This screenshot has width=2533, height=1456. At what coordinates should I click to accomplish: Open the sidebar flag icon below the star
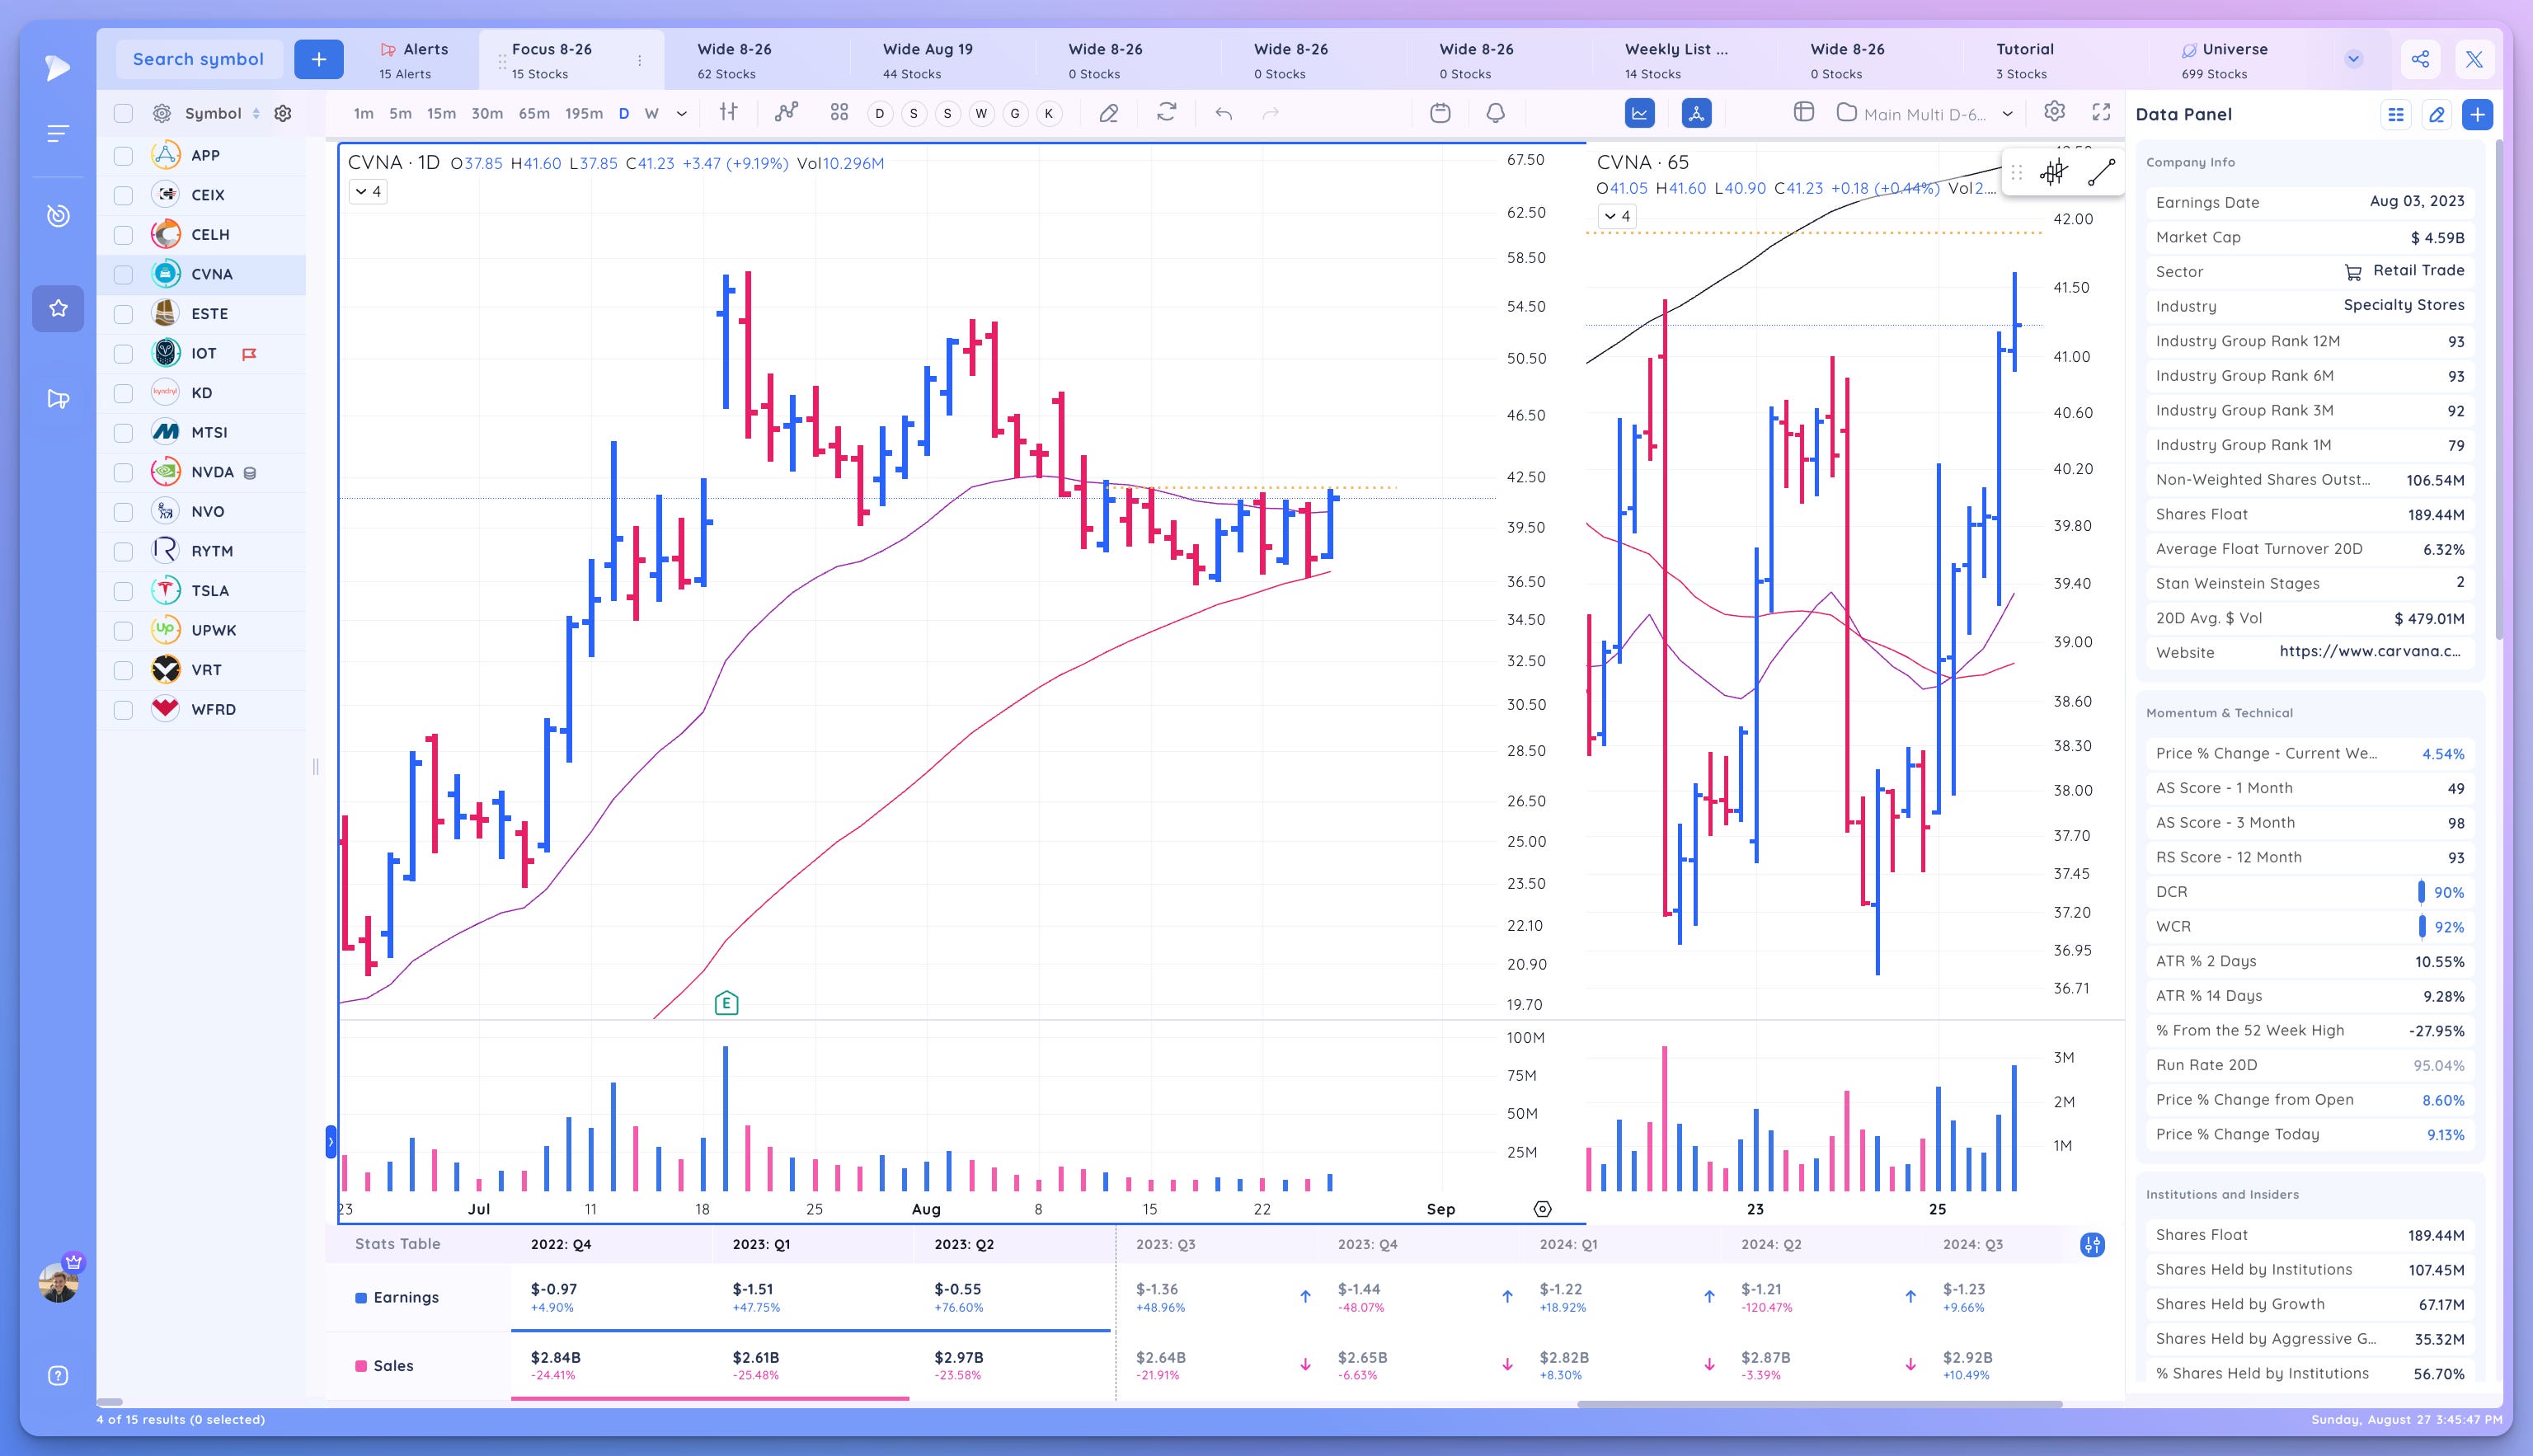tap(58, 399)
